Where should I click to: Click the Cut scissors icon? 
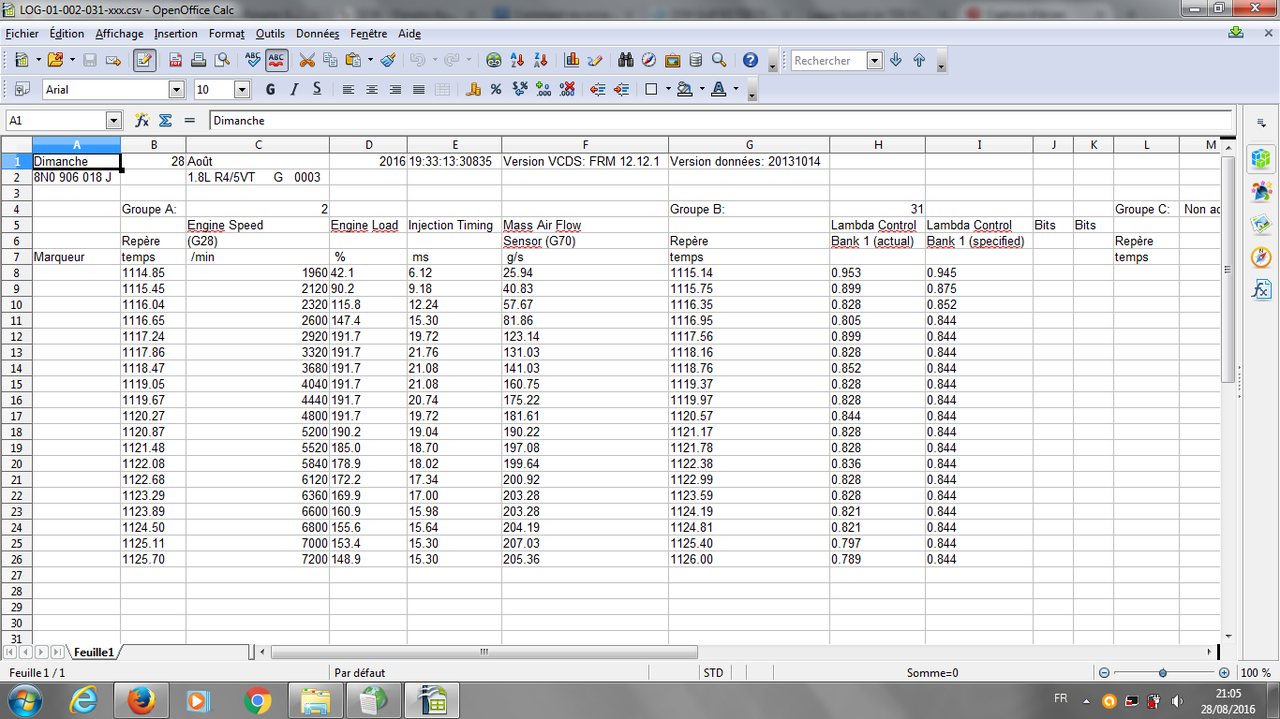click(307, 60)
